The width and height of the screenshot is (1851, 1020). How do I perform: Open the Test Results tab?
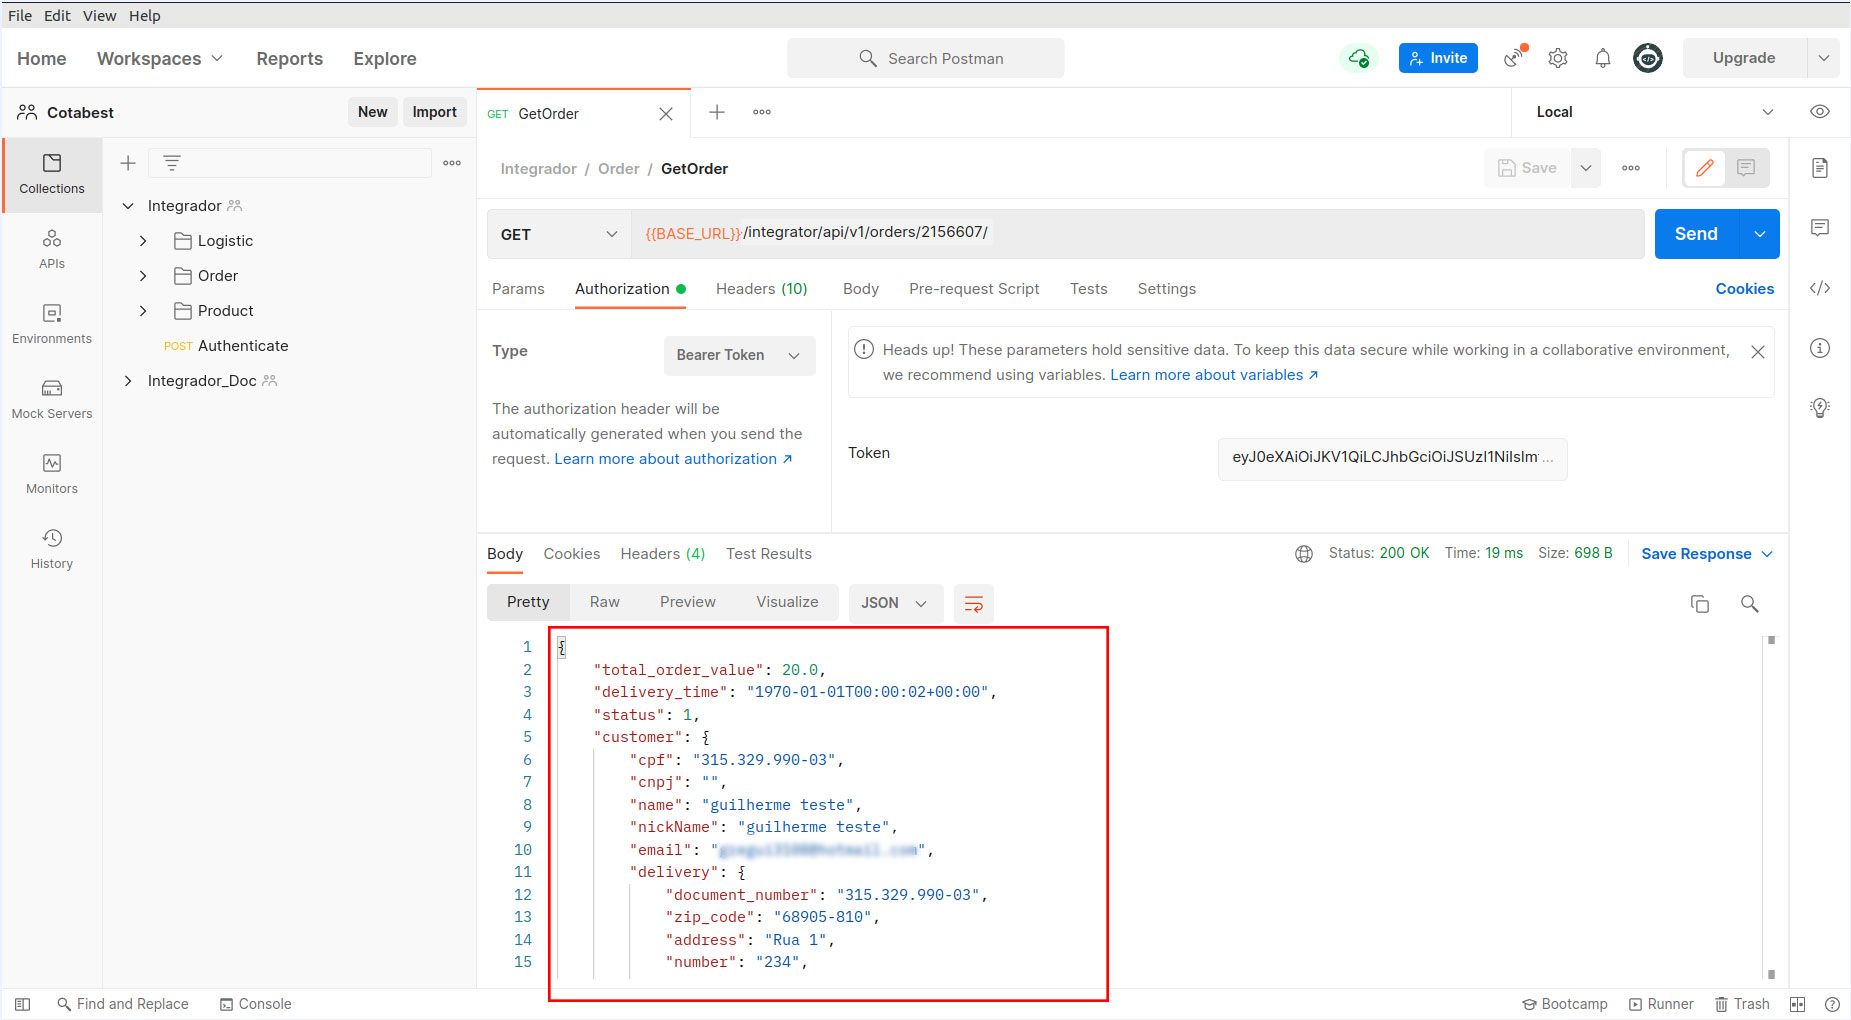point(768,554)
